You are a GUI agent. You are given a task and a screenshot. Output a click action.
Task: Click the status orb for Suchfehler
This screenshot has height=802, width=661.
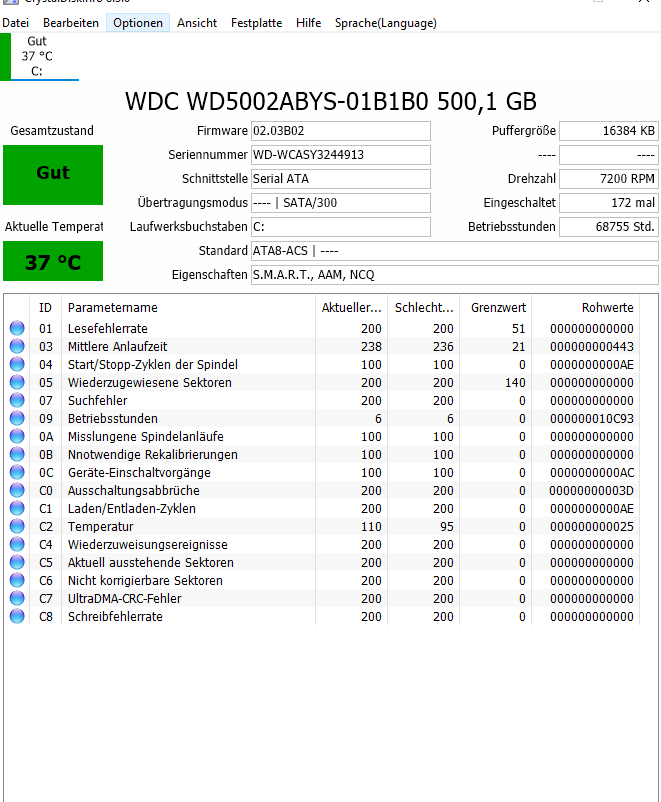click(x=17, y=400)
